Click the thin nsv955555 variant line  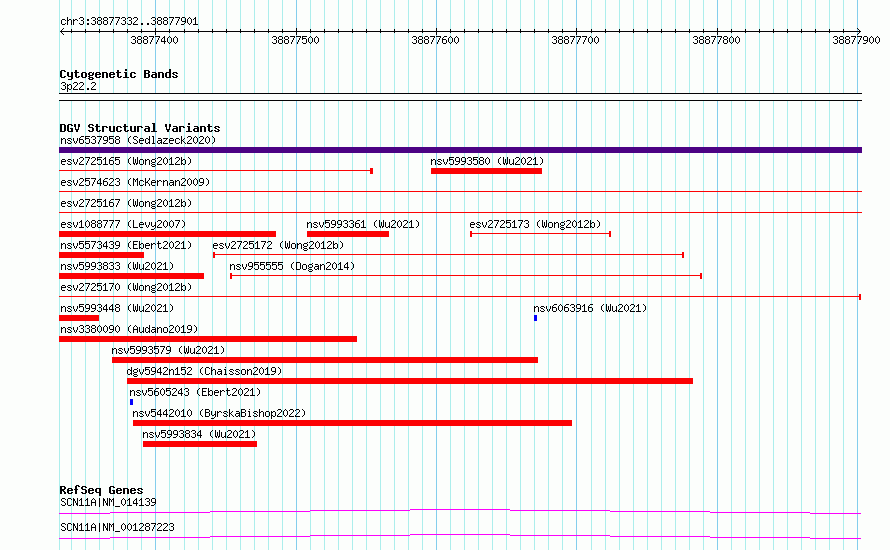tap(466, 276)
